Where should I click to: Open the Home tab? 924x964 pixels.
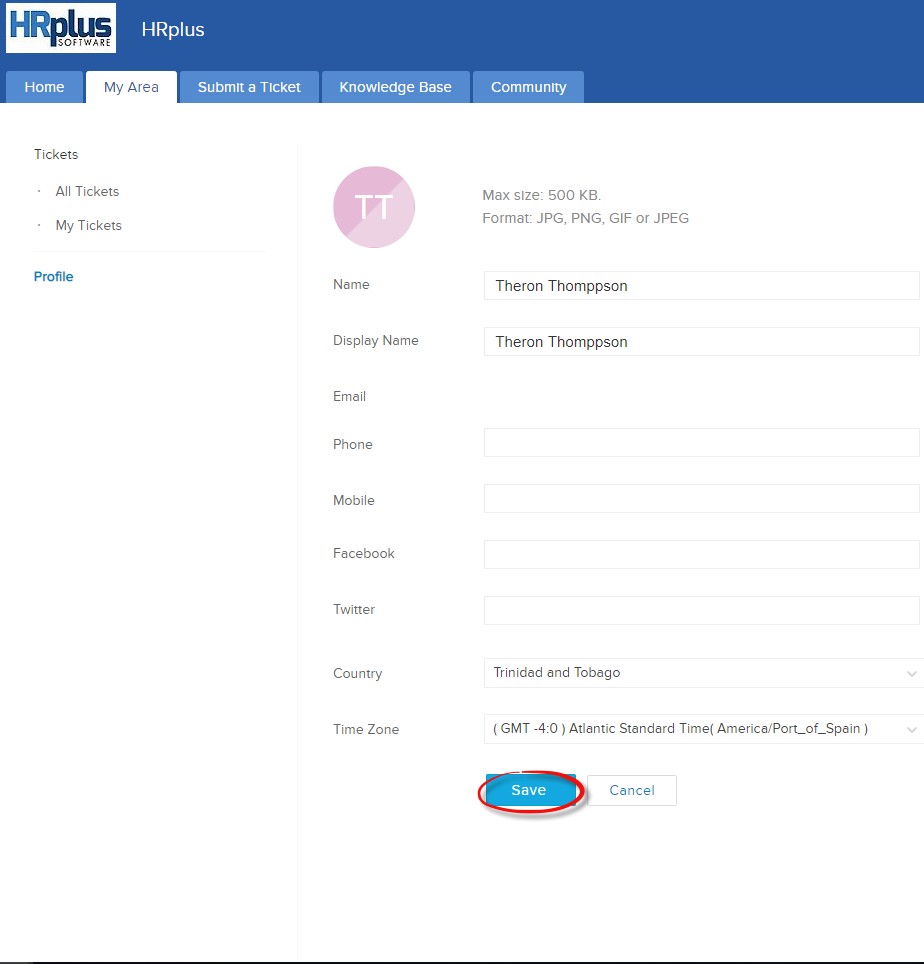click(44, 87)
